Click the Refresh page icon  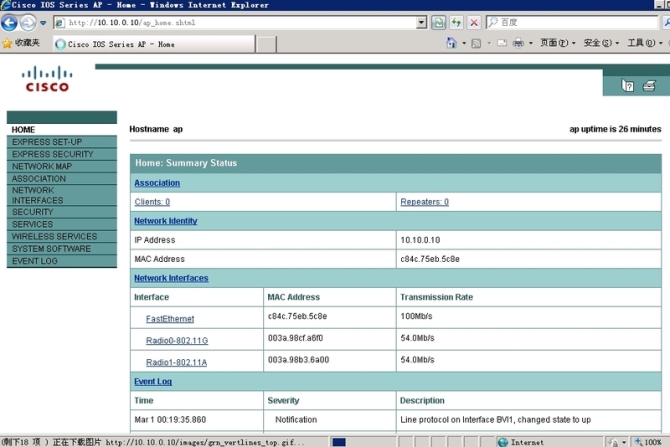point(456,22)
